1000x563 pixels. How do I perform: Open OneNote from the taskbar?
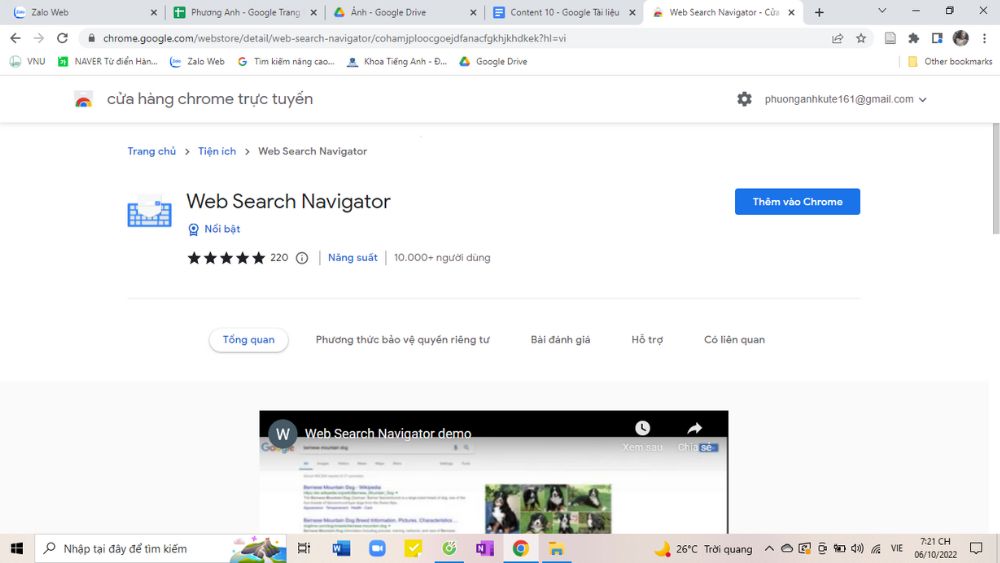pyautogui.click(x=484, y=548)
